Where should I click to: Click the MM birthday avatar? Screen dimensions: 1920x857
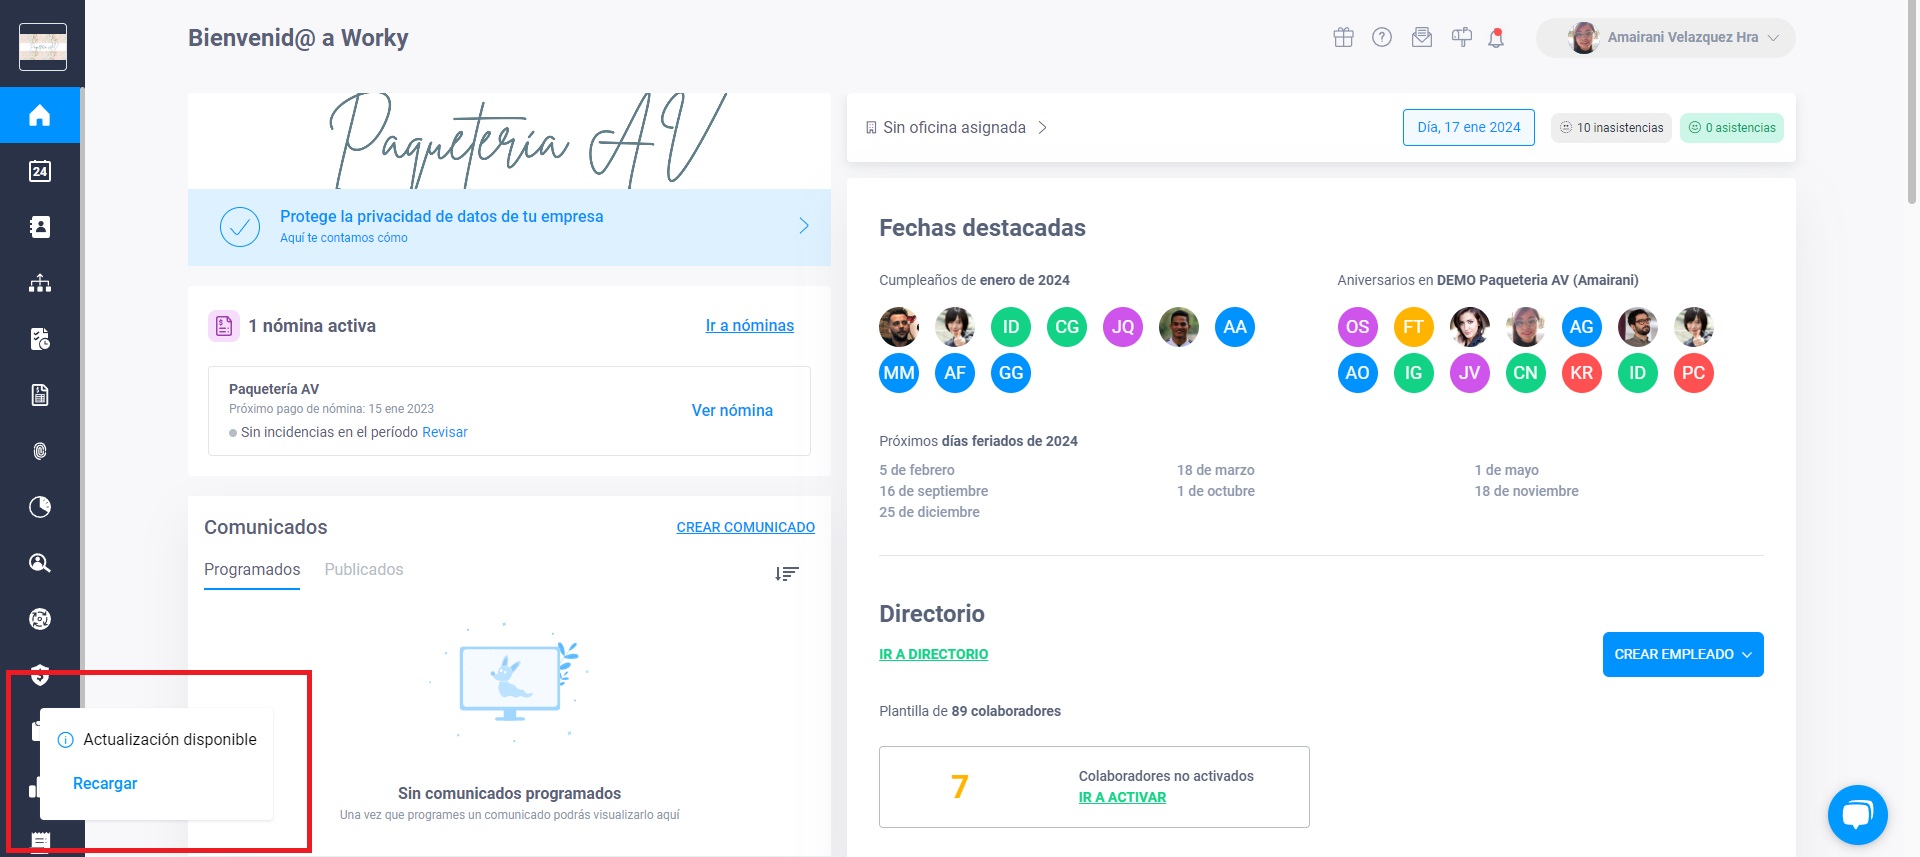tap(899, 373)
